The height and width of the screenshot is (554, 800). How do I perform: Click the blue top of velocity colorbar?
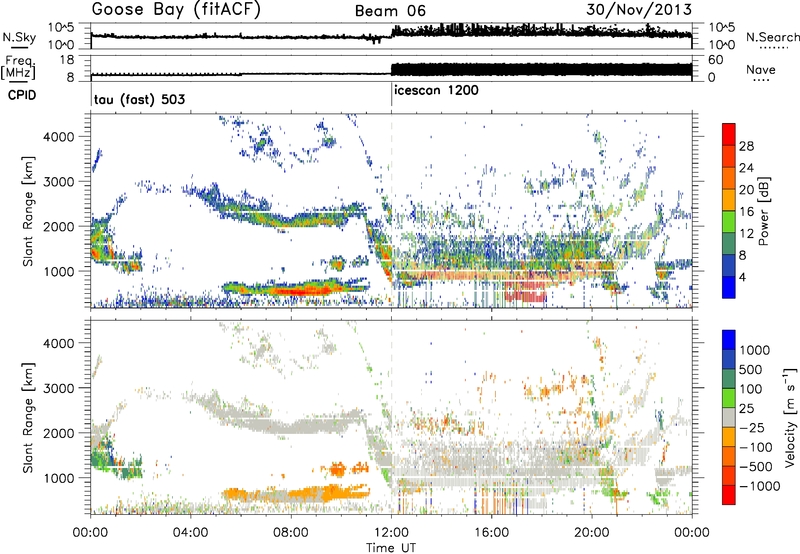729,339
